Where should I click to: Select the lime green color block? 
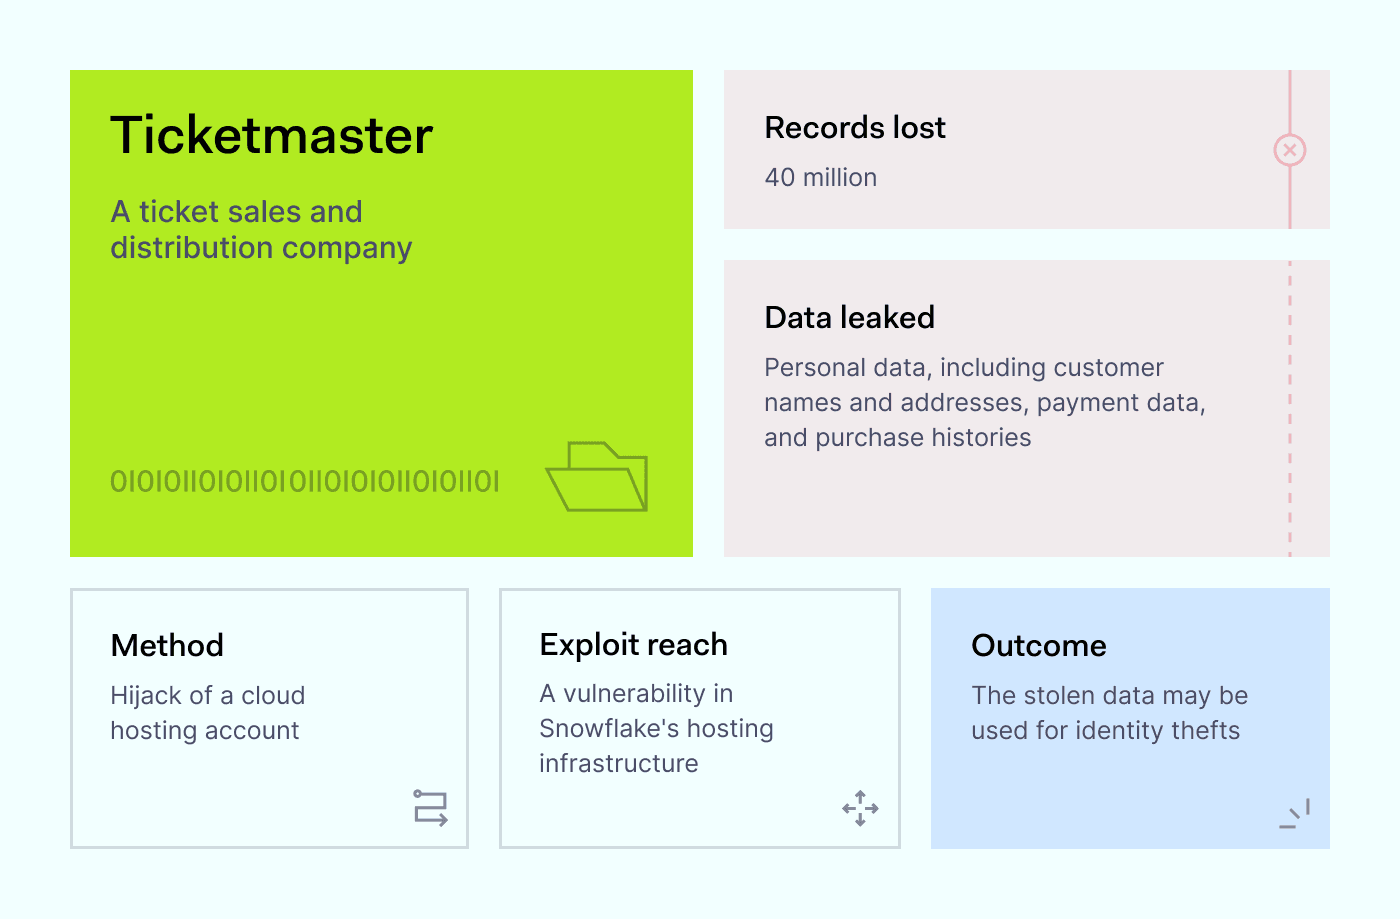pos(380,312)
